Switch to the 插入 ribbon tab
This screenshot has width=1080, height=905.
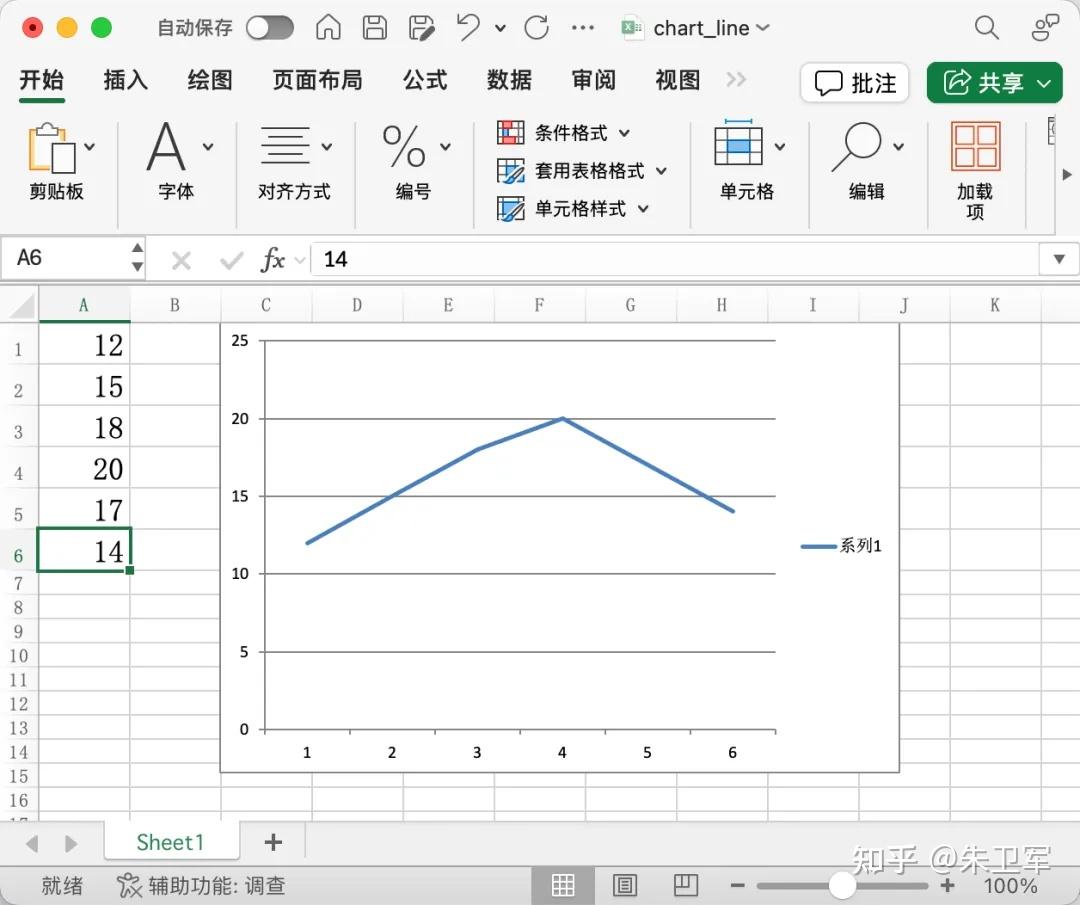pyautogui.click(x=125, y=80)
